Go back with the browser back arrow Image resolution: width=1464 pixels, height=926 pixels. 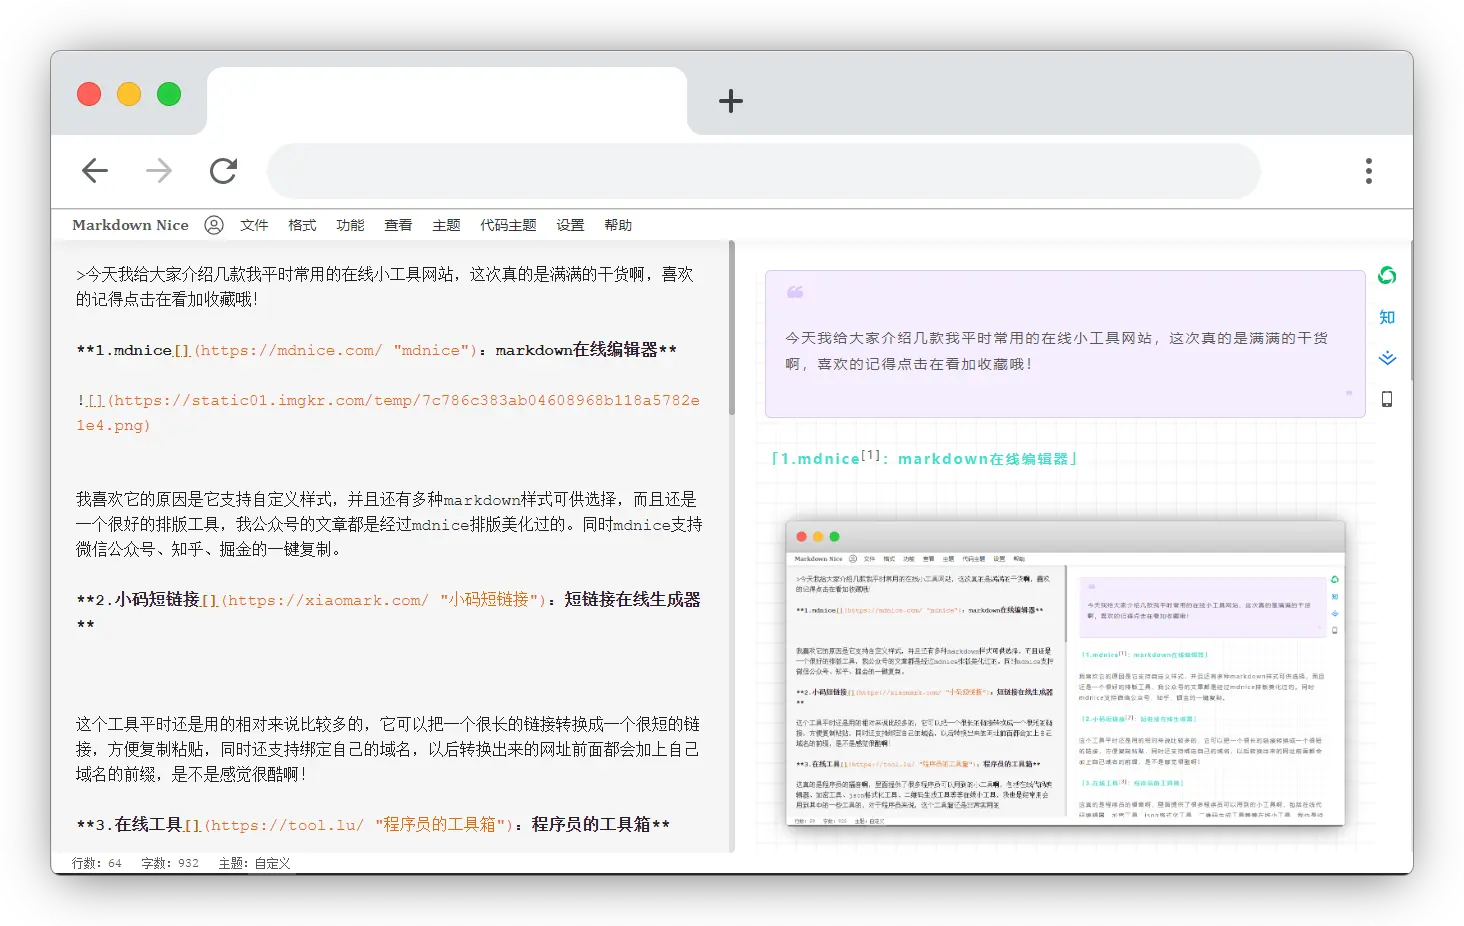click(95, 171)
